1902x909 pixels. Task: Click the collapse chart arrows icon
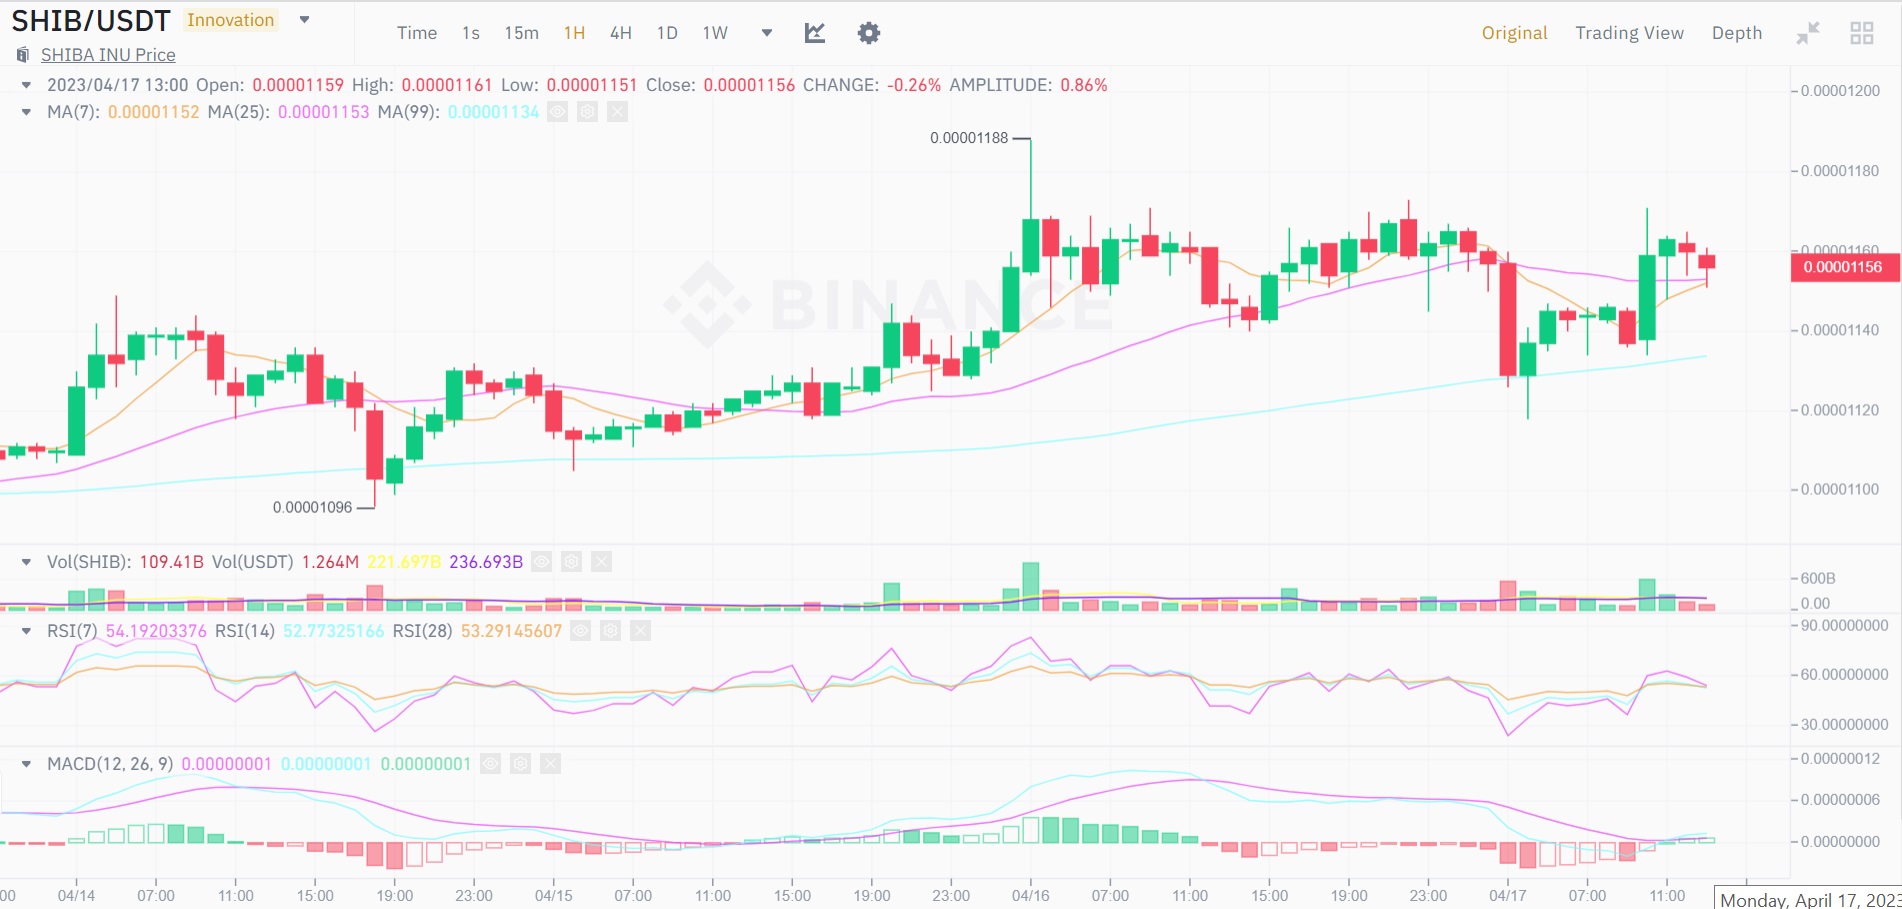[x=1808, y=33]
